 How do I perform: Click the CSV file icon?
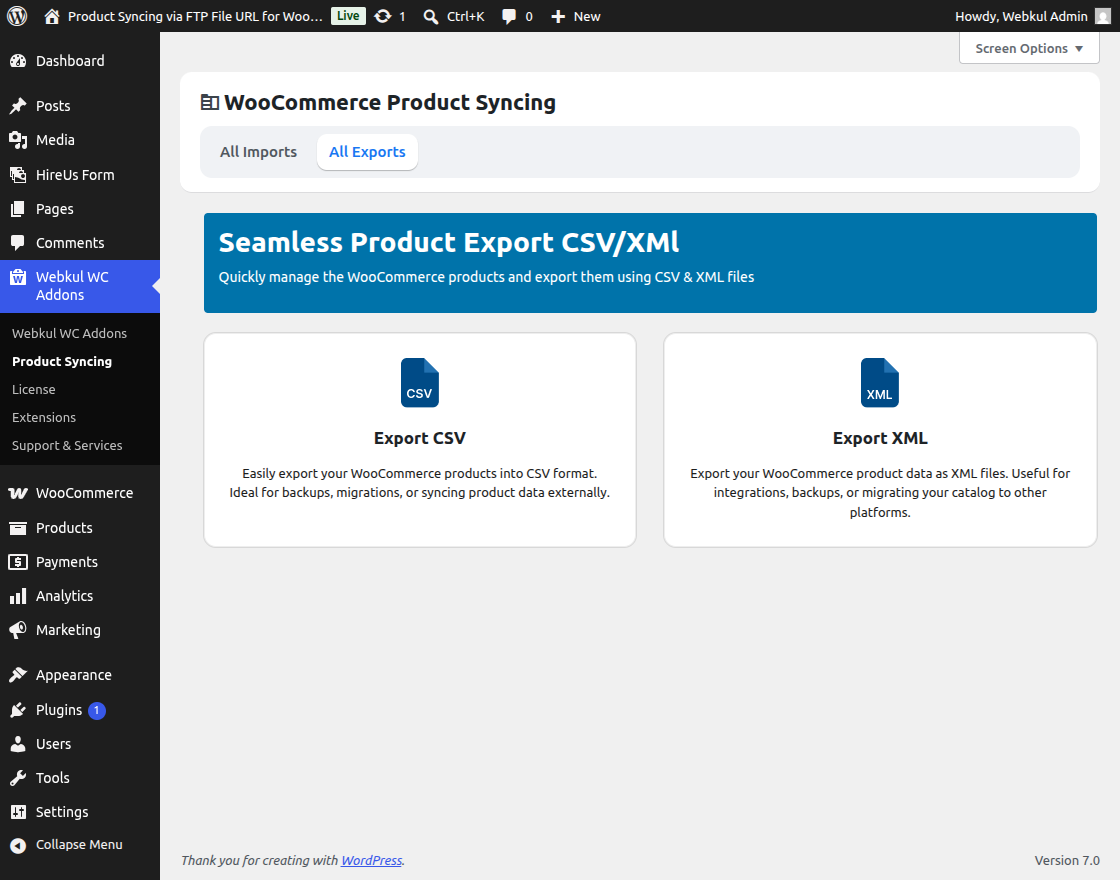pyautogui.click(x=420, y=383)
